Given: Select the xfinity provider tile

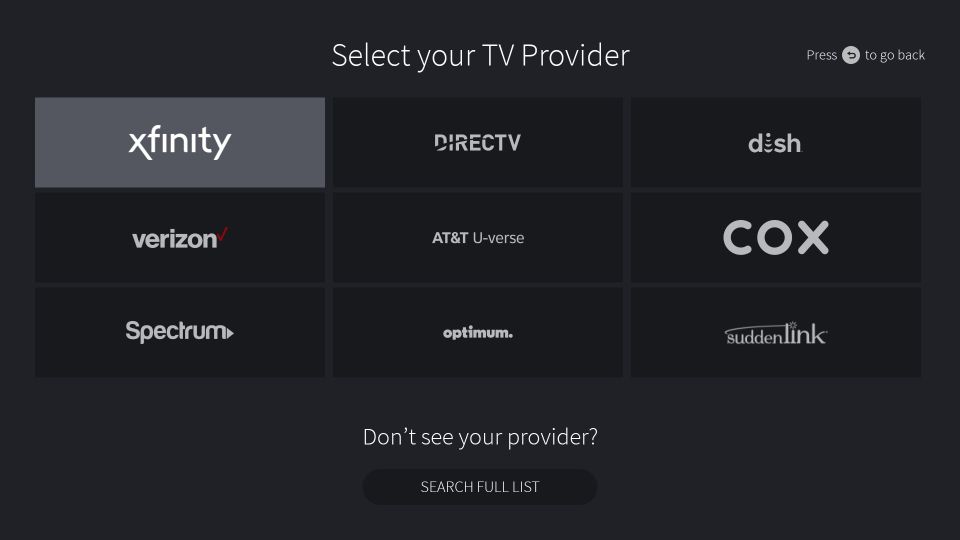Looking at the screenshot, I should 180,142.
